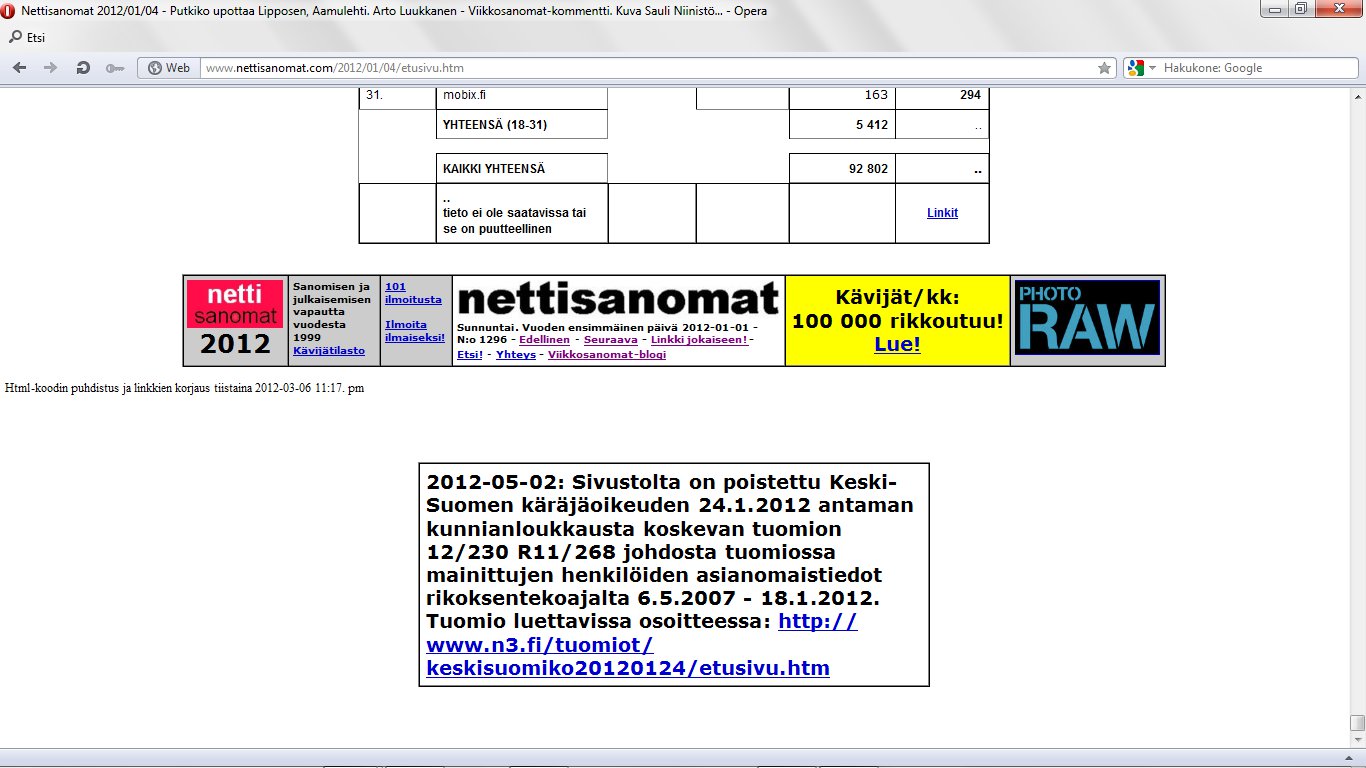1366x768 pixels.
Task: Go to the Edellinen issue link
Action: point(540,340)
